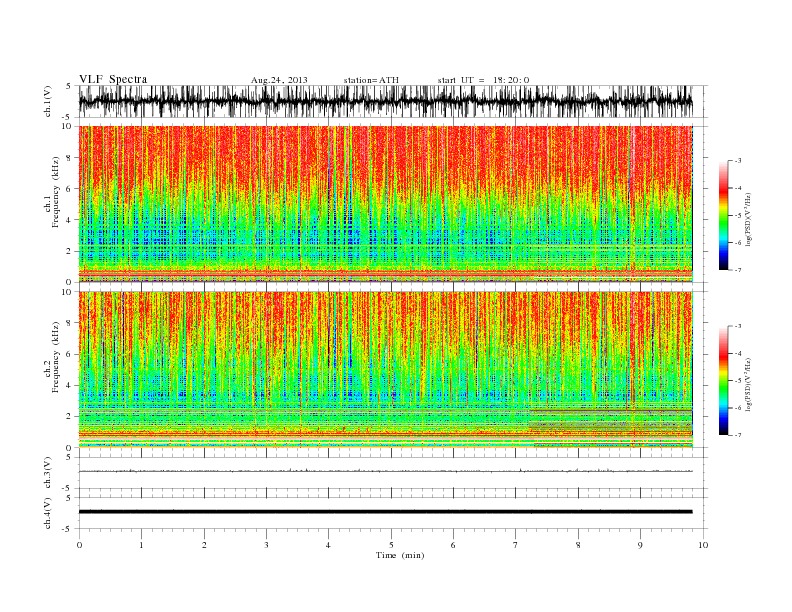Click the '9' tick on the time axis
Screen dimensions: 792x612
(x=640, y=545)
